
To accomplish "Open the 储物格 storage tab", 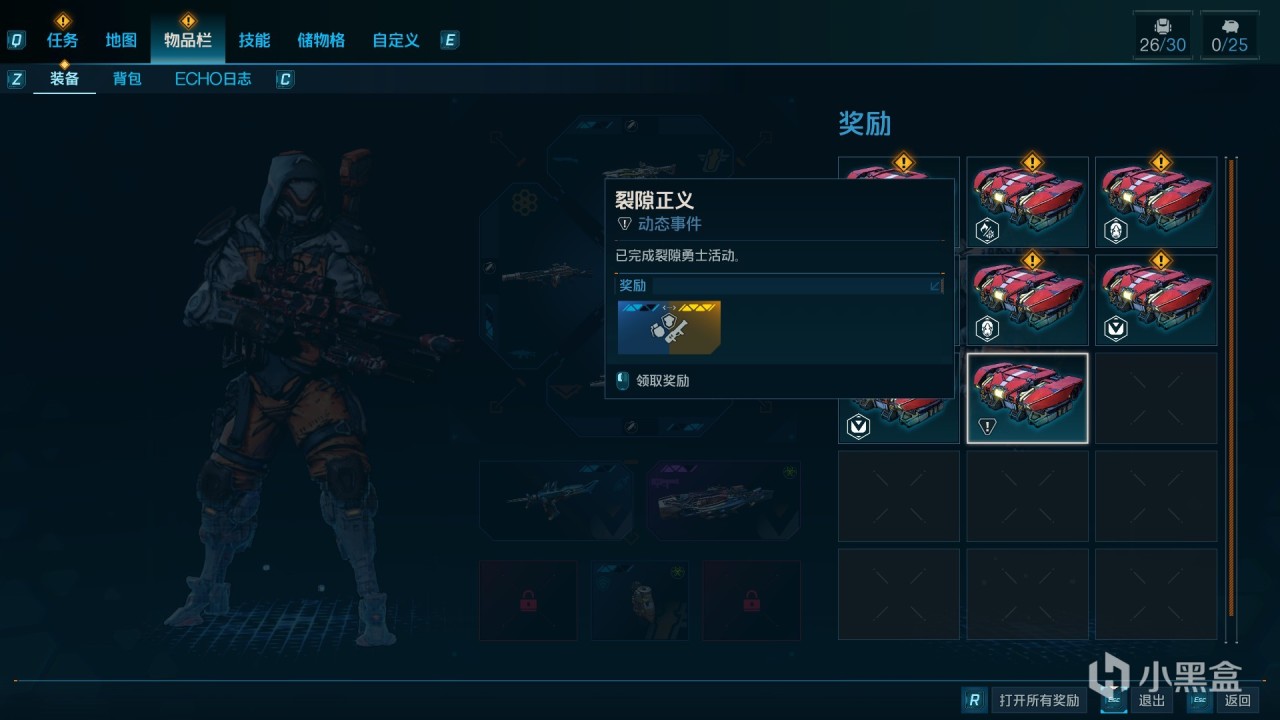I will click(x=321, y=40).
